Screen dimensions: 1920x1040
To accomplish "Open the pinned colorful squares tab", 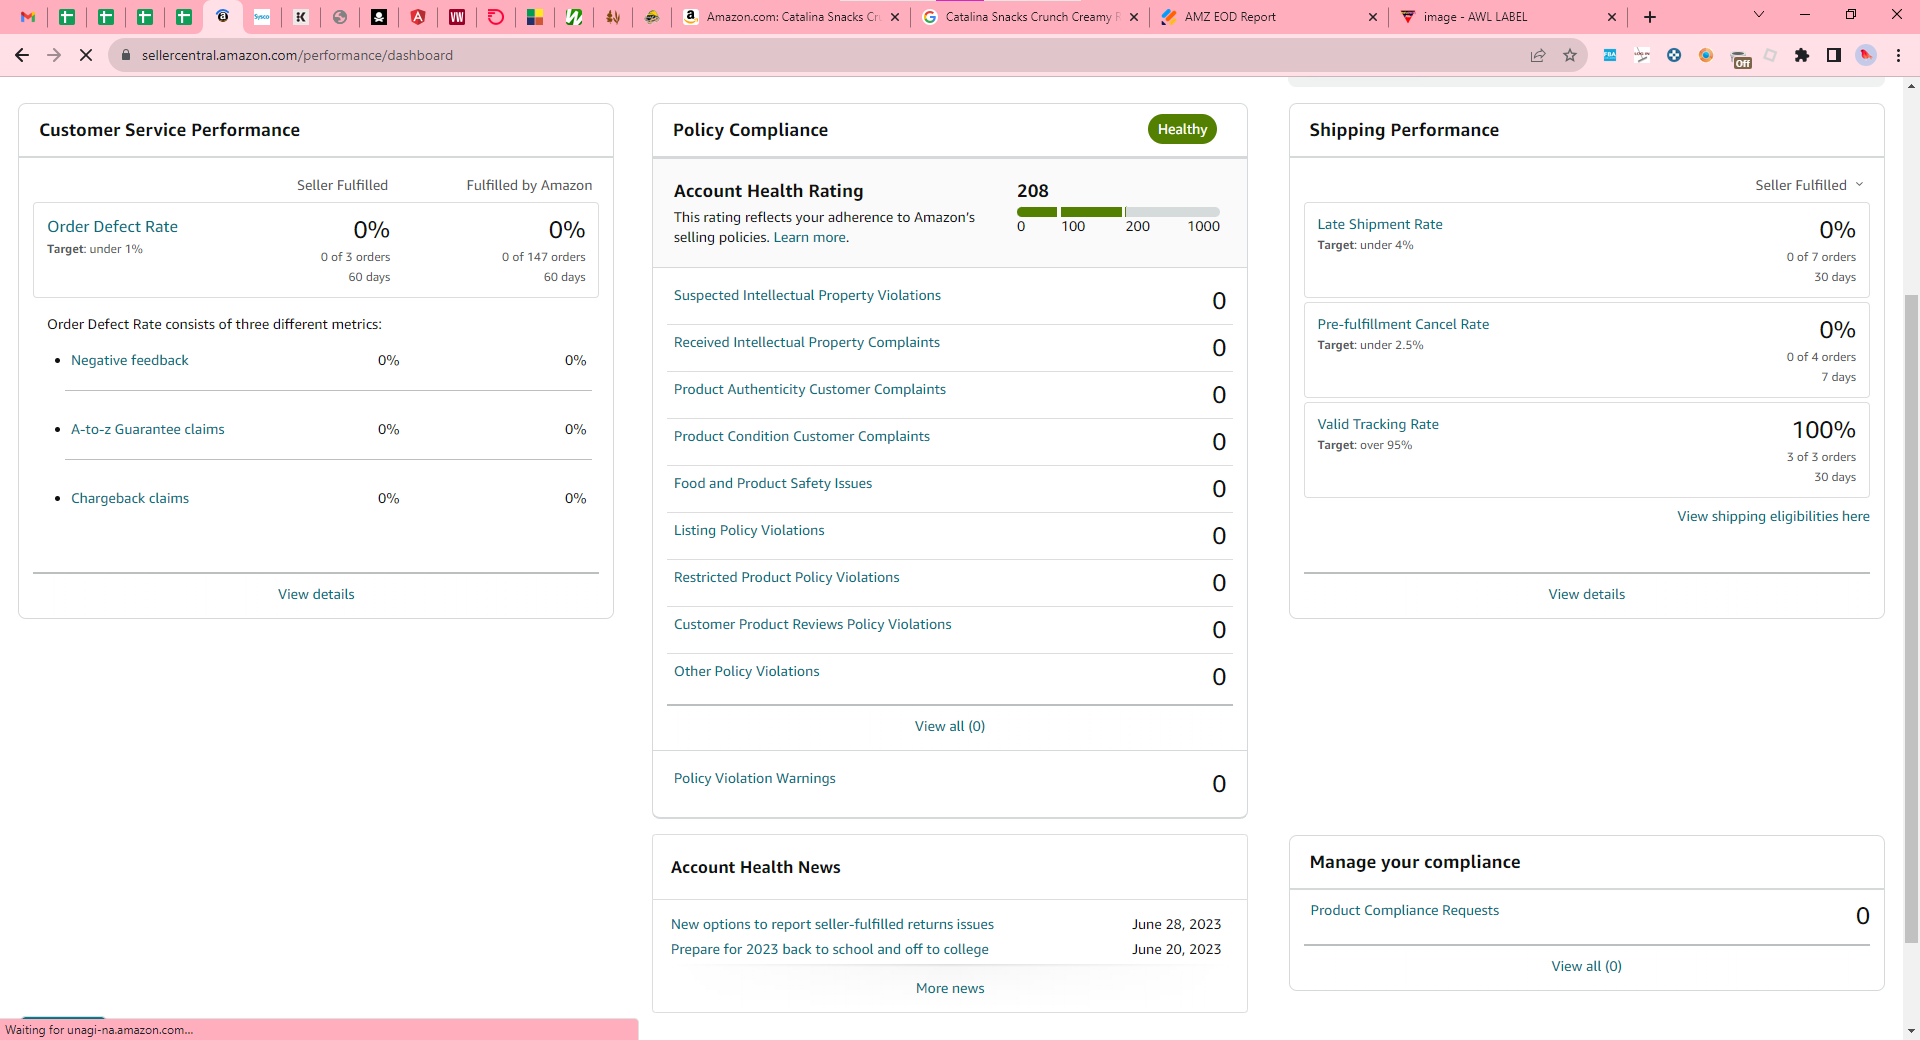I will click(x=535, y=17).
